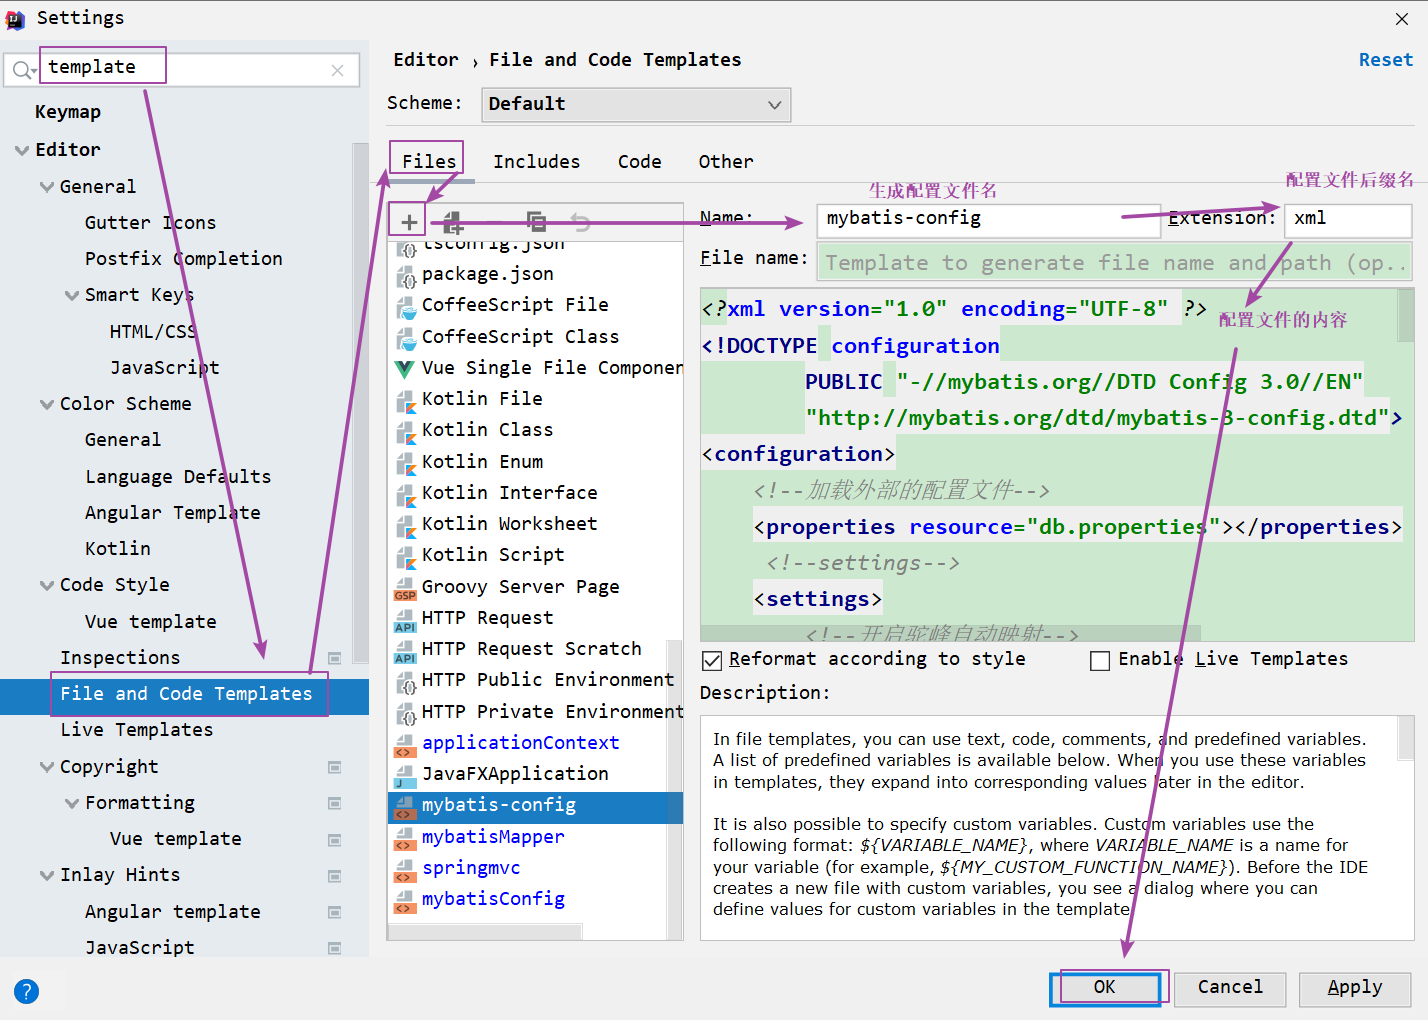This screenshot has height=1020, width=1428.
Task: Click the Reset link
Action: click(x=1386, y=60)
